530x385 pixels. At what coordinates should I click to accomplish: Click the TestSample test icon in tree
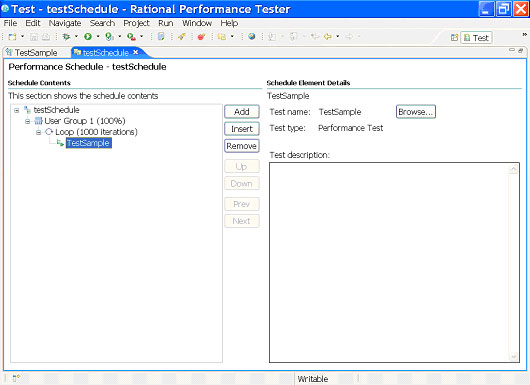coord(60,143)
